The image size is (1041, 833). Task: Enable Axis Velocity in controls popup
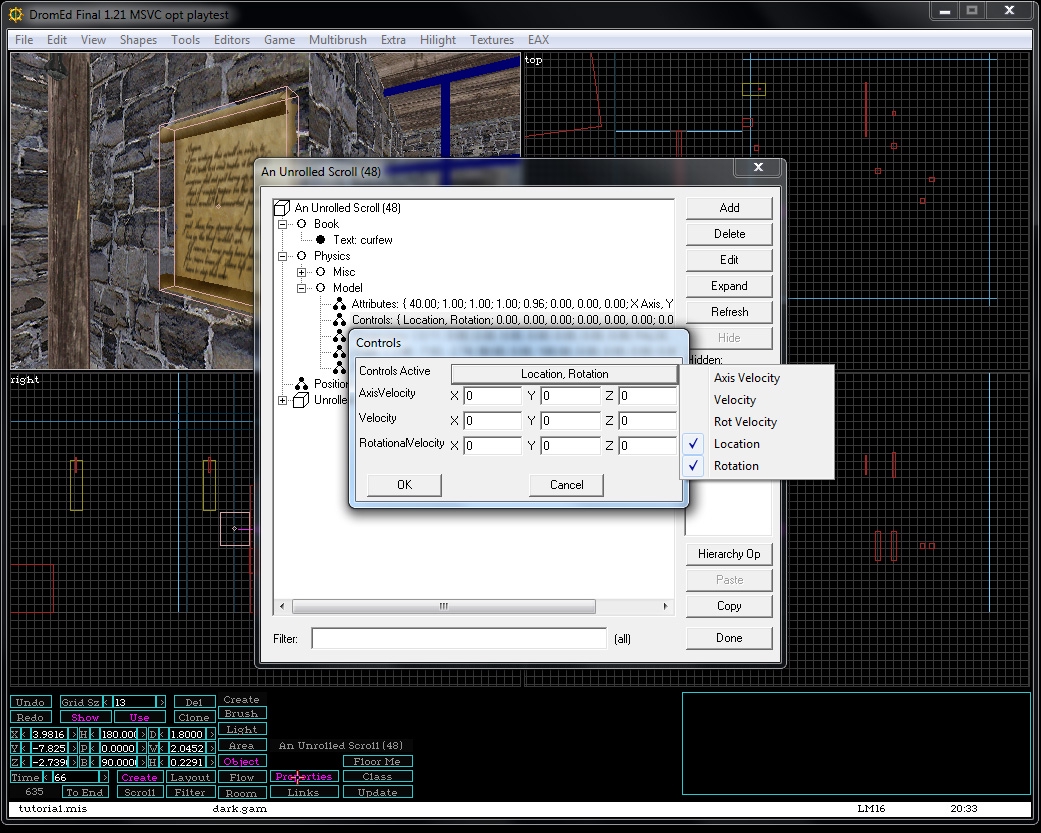click(x=746, y=378)
